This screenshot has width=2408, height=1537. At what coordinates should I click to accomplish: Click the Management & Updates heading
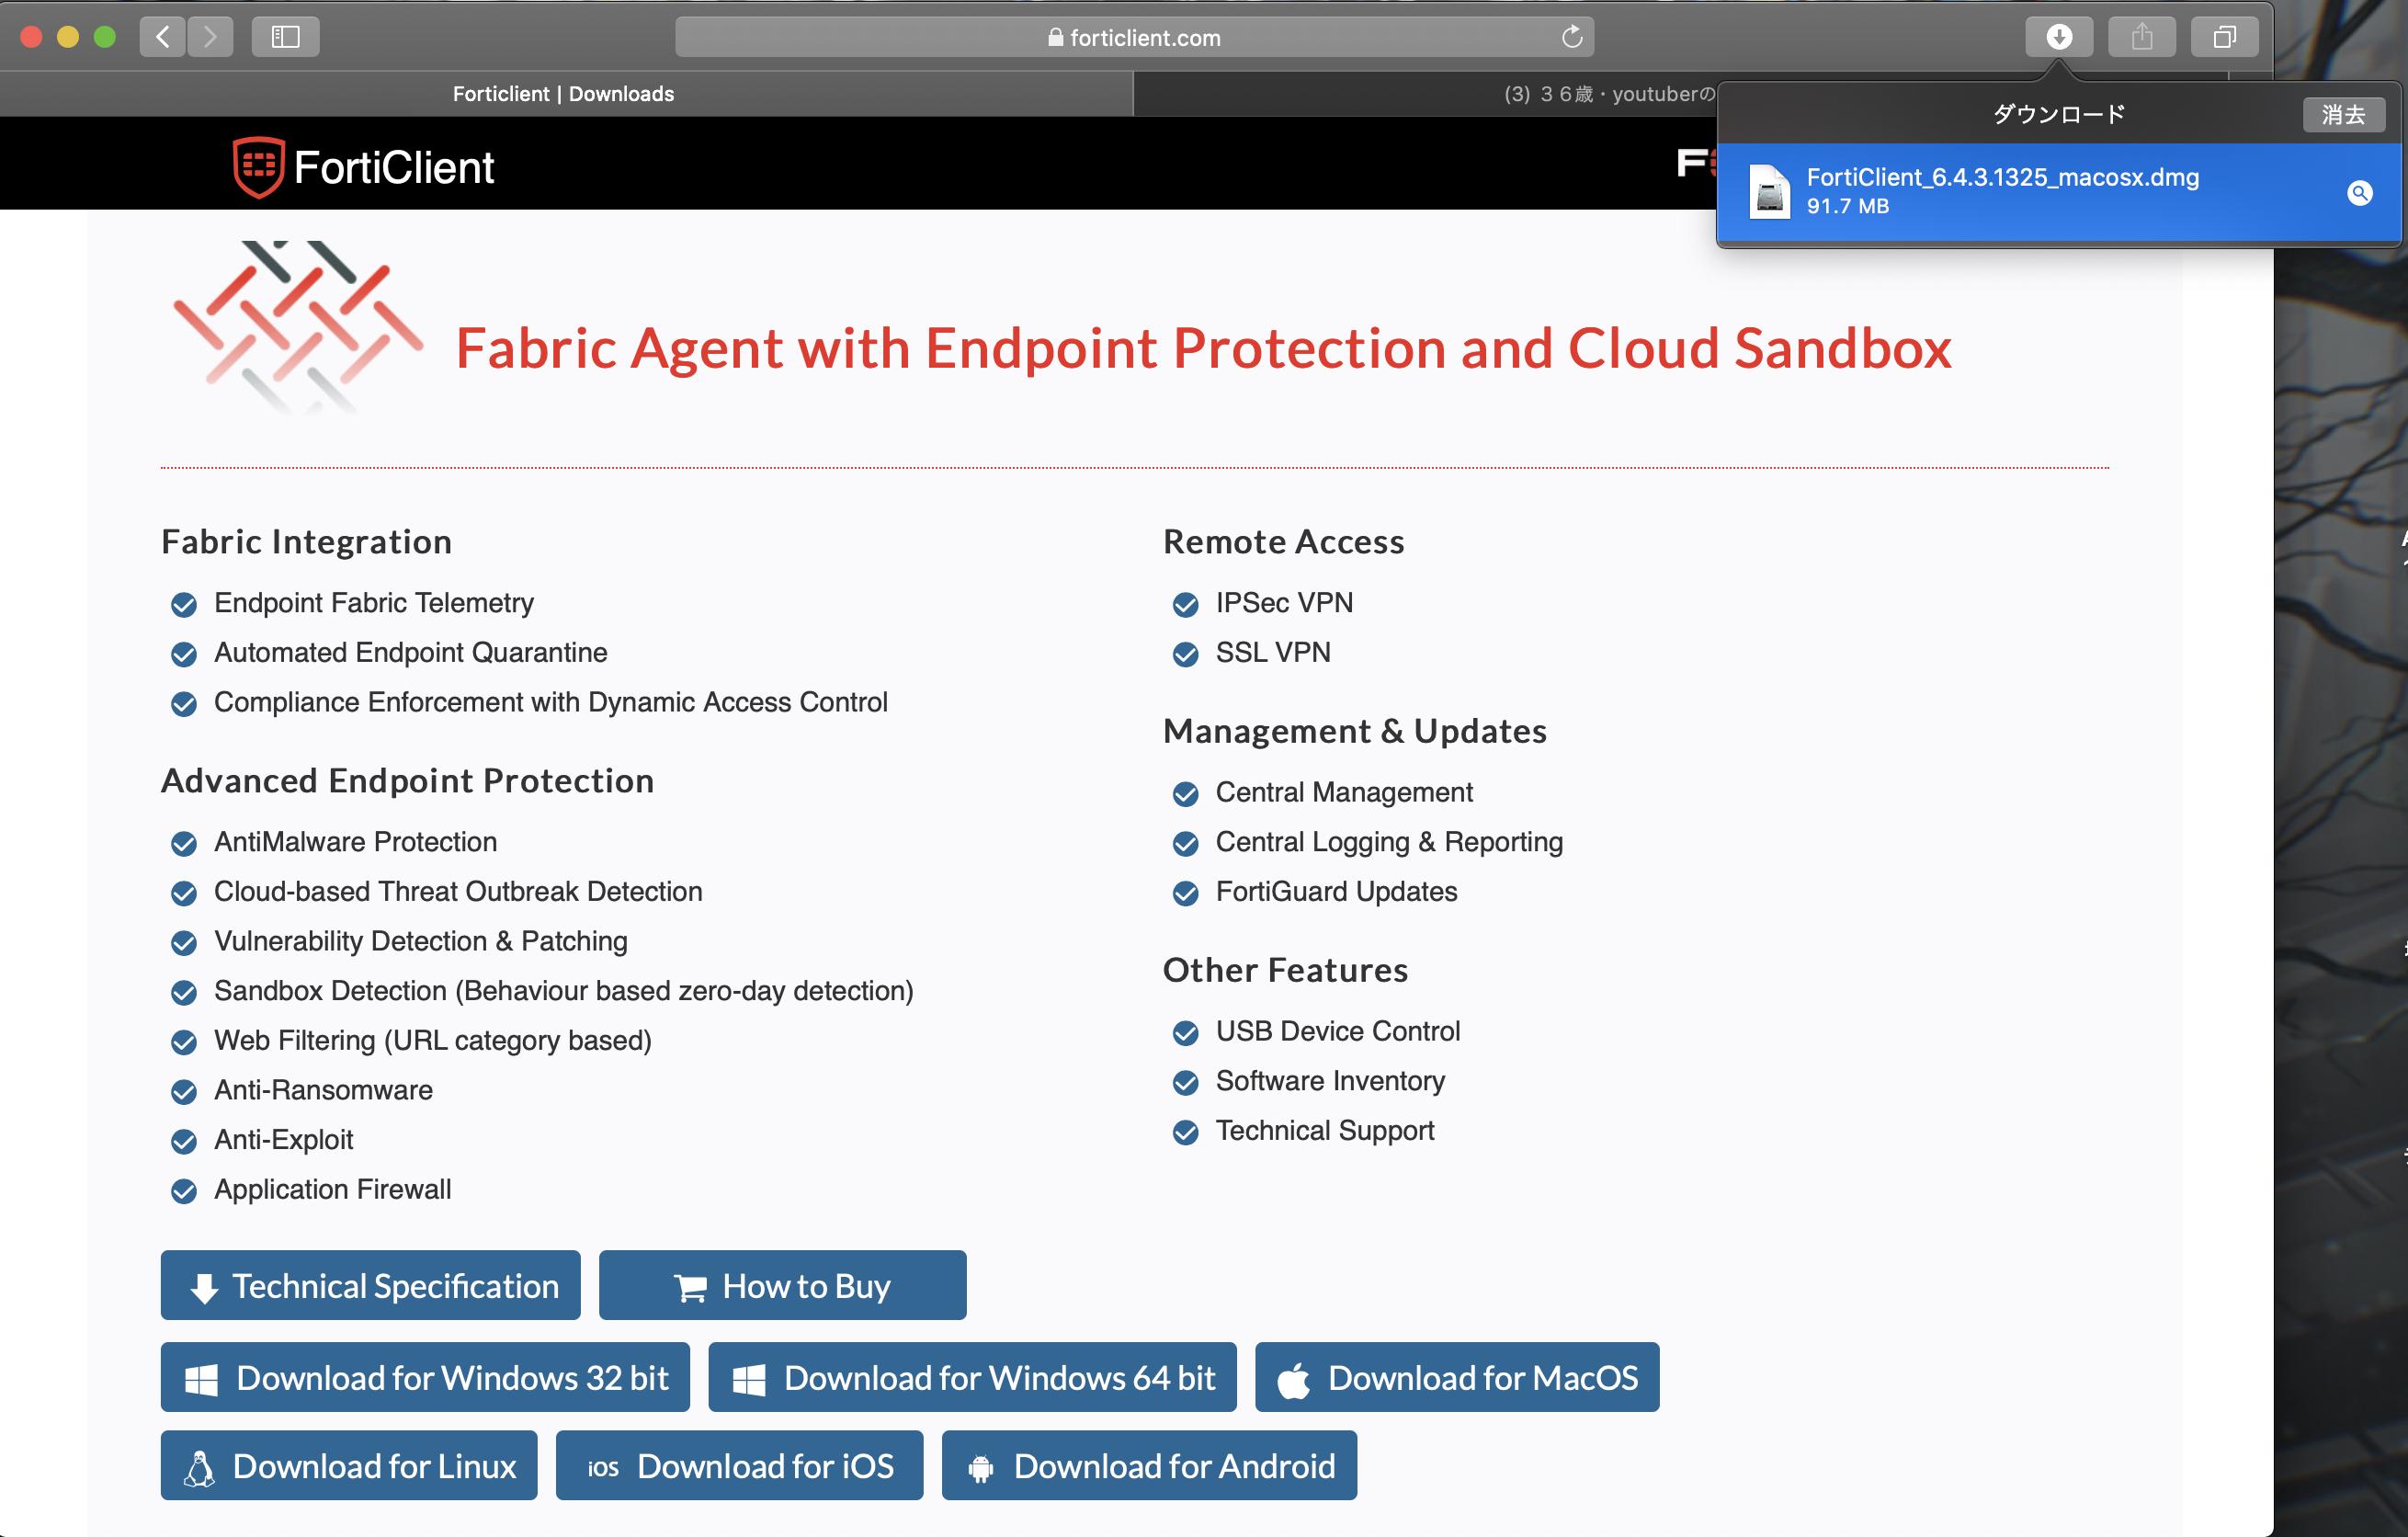1354,731
